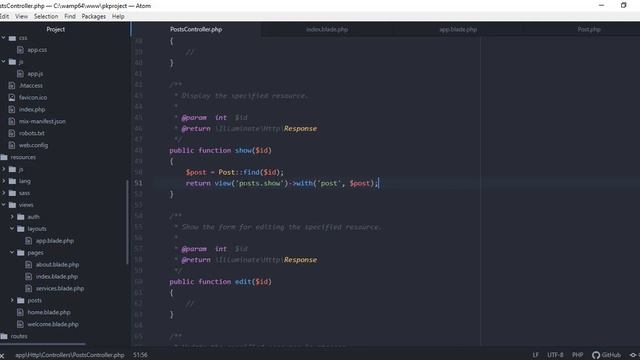The image size is (640, 360).
Task: Switch to app.blade.php tab
Action: coord(458,29)
